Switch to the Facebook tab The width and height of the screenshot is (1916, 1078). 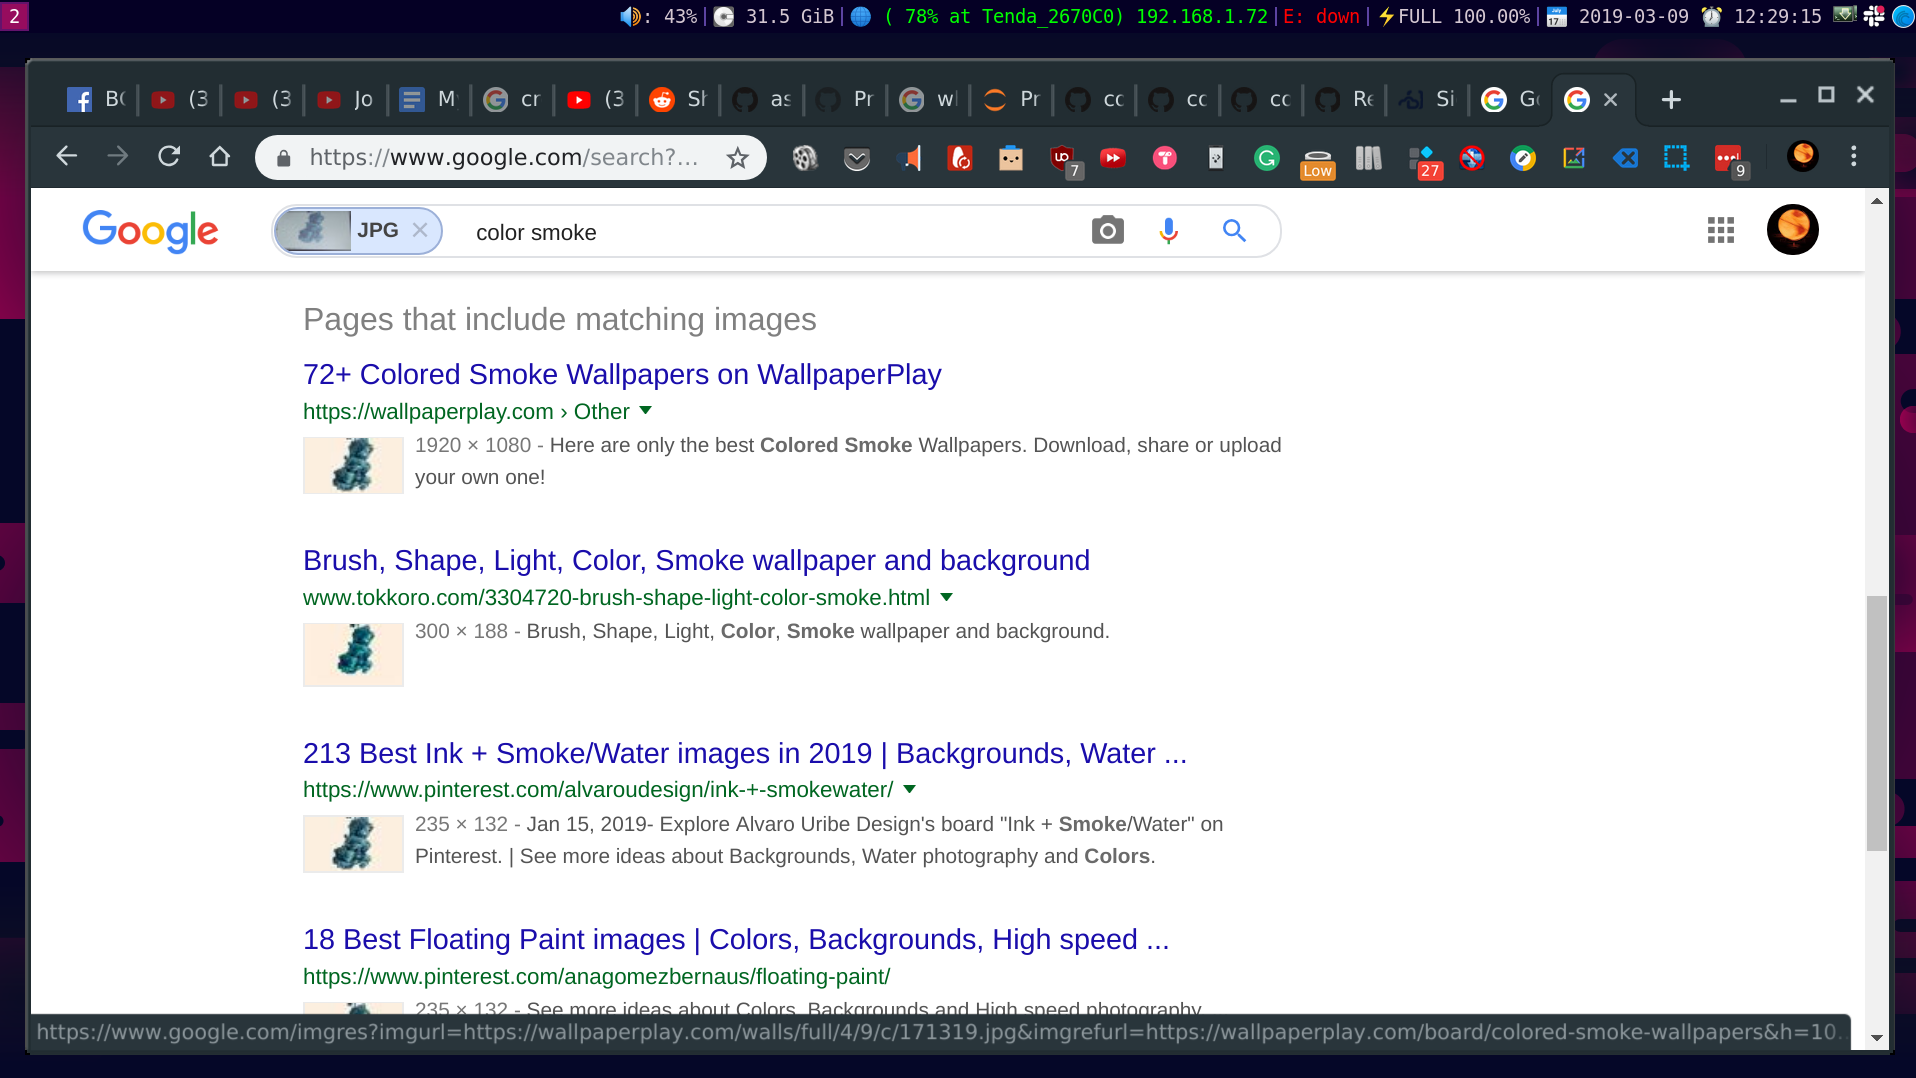[x=96, y=99]
